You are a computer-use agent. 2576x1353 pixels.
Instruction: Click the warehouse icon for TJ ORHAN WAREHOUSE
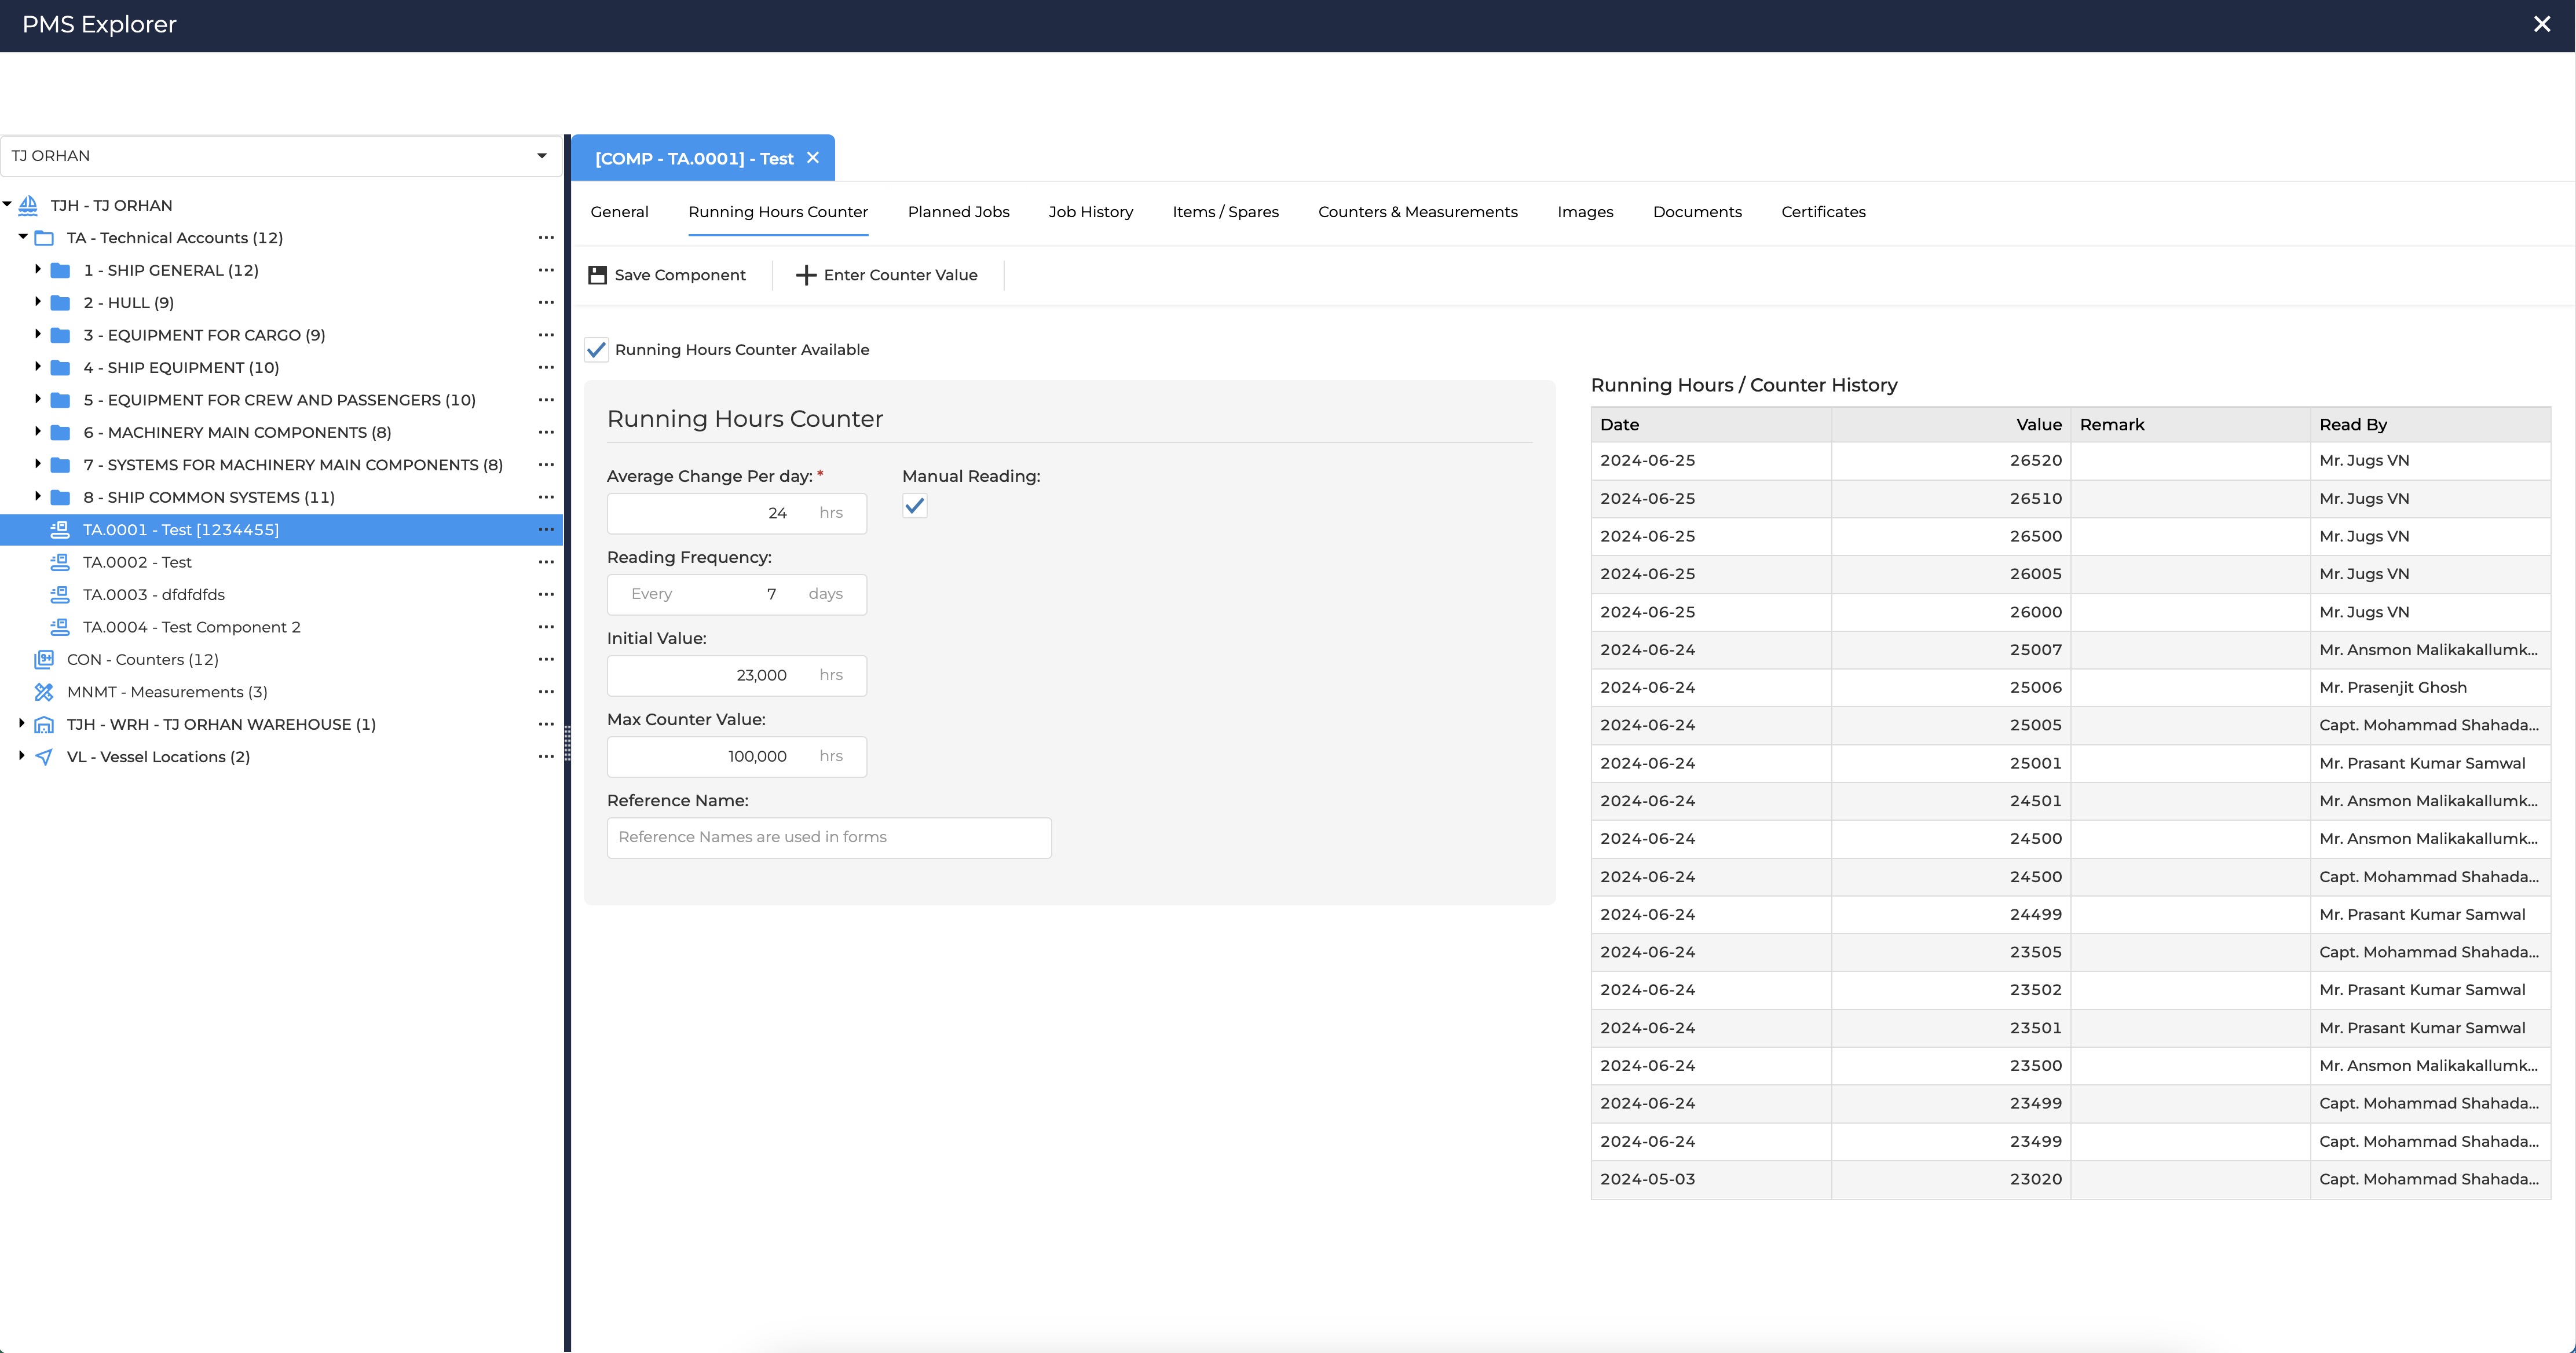(44, 725)
